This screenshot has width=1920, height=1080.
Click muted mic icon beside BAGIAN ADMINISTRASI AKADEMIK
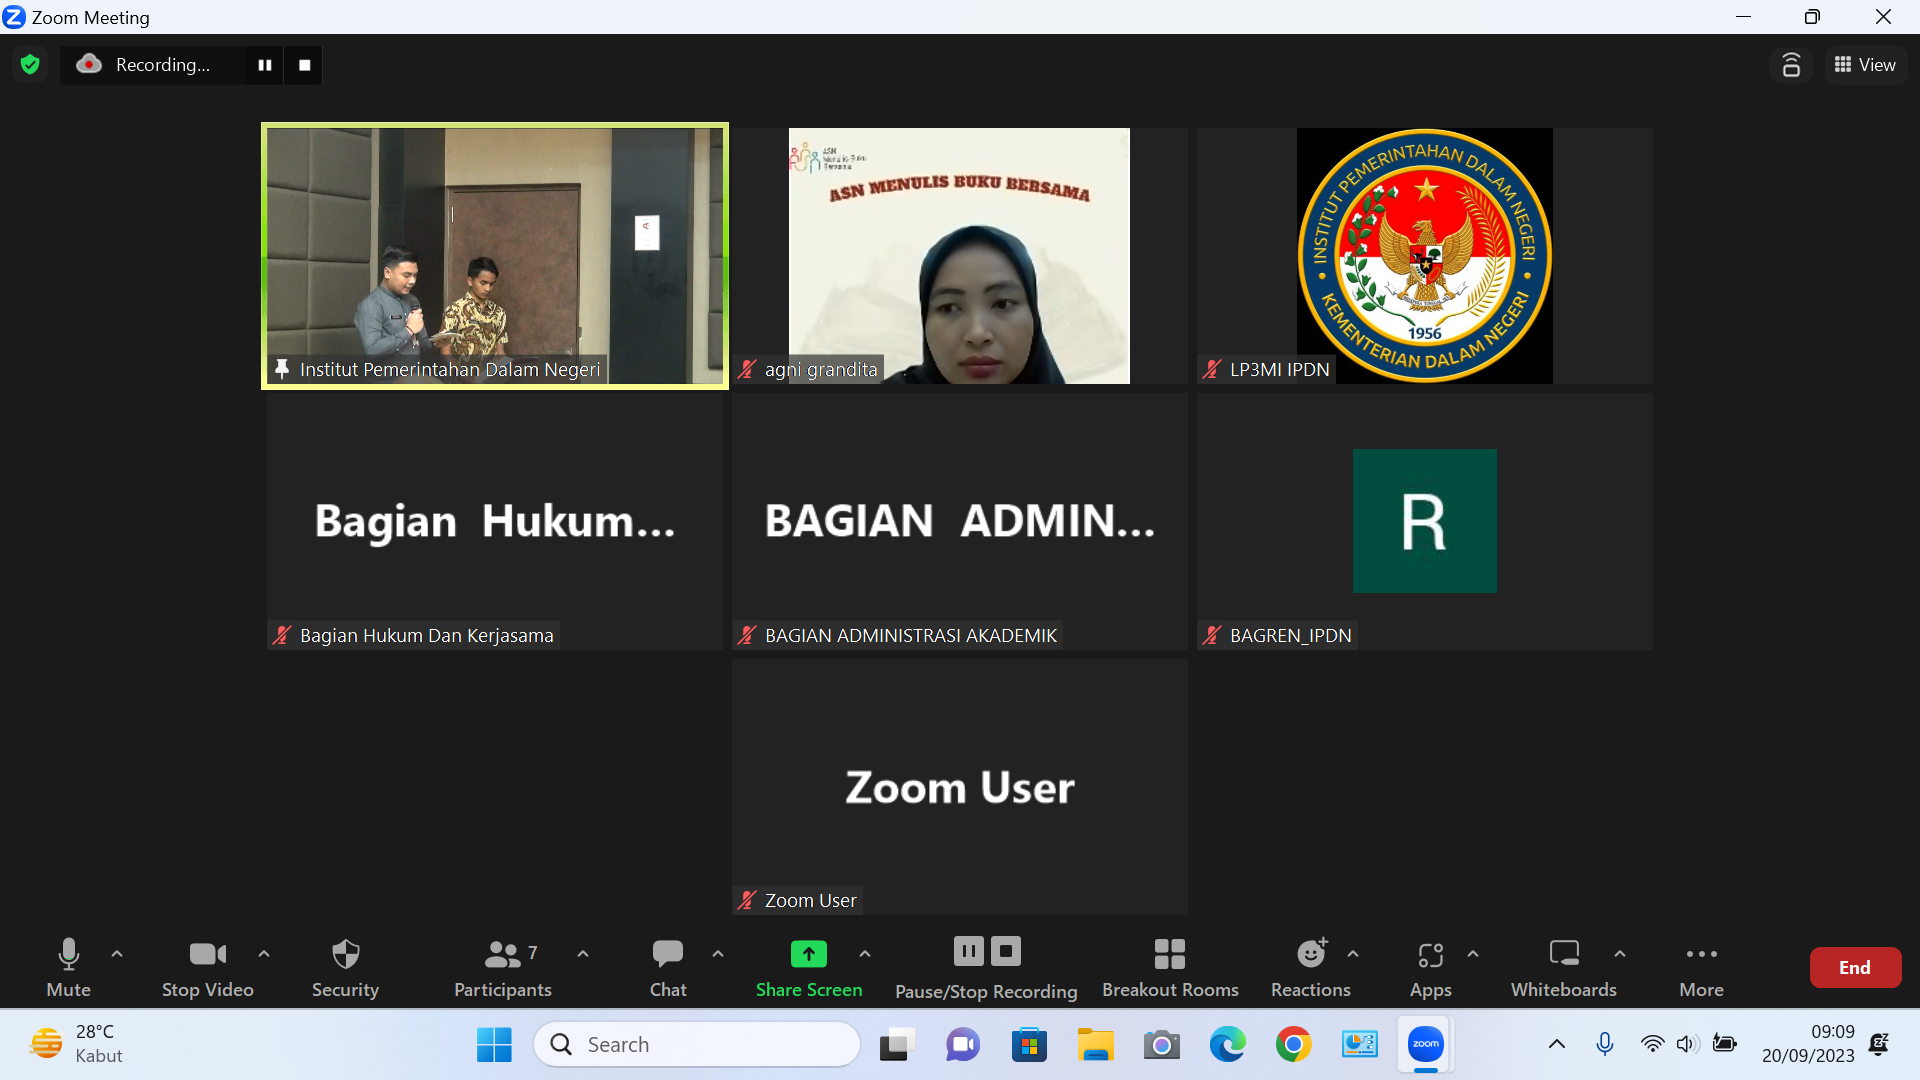tap(747, 635)
